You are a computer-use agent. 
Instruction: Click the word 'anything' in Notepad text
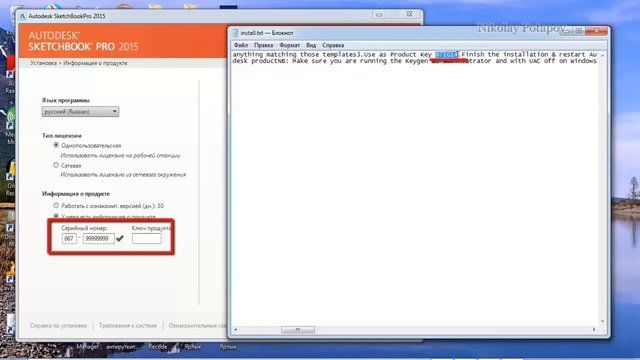248,54
